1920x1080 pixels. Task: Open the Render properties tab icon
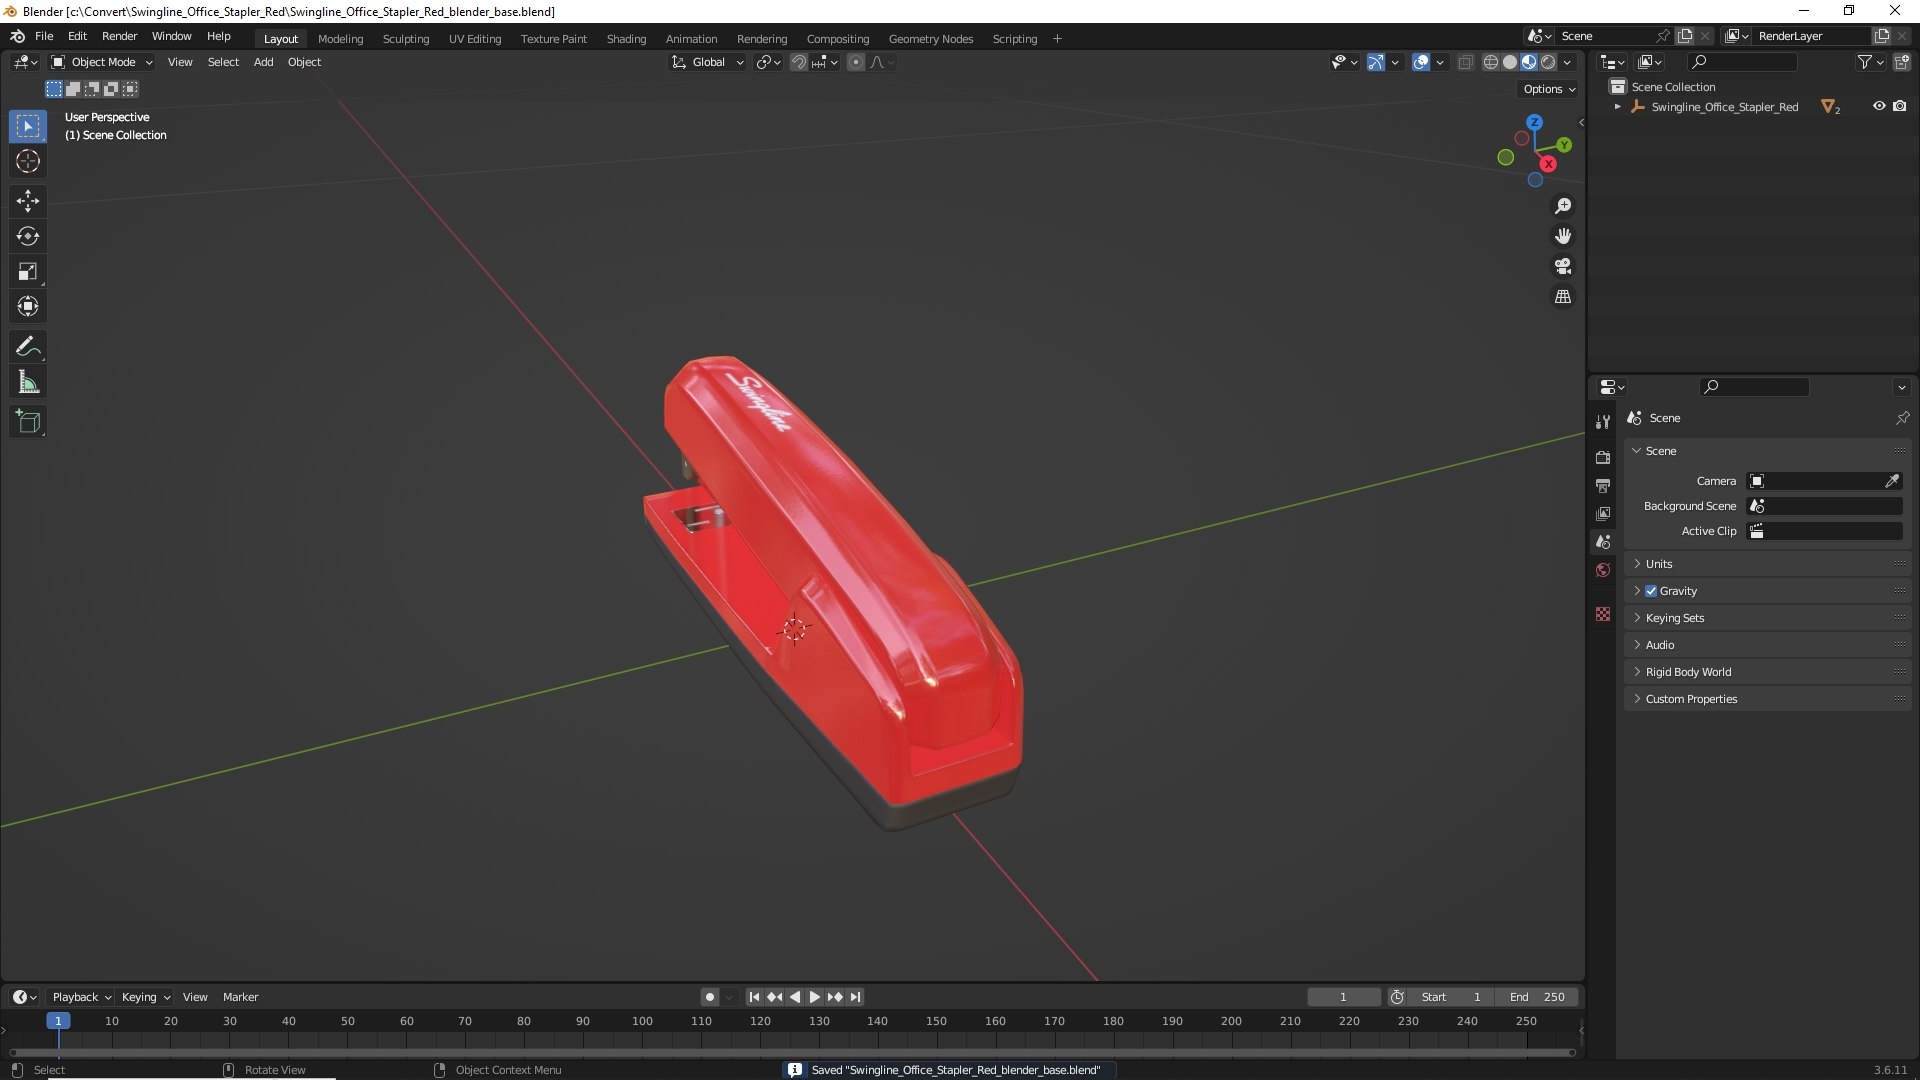click(1603, 457)
